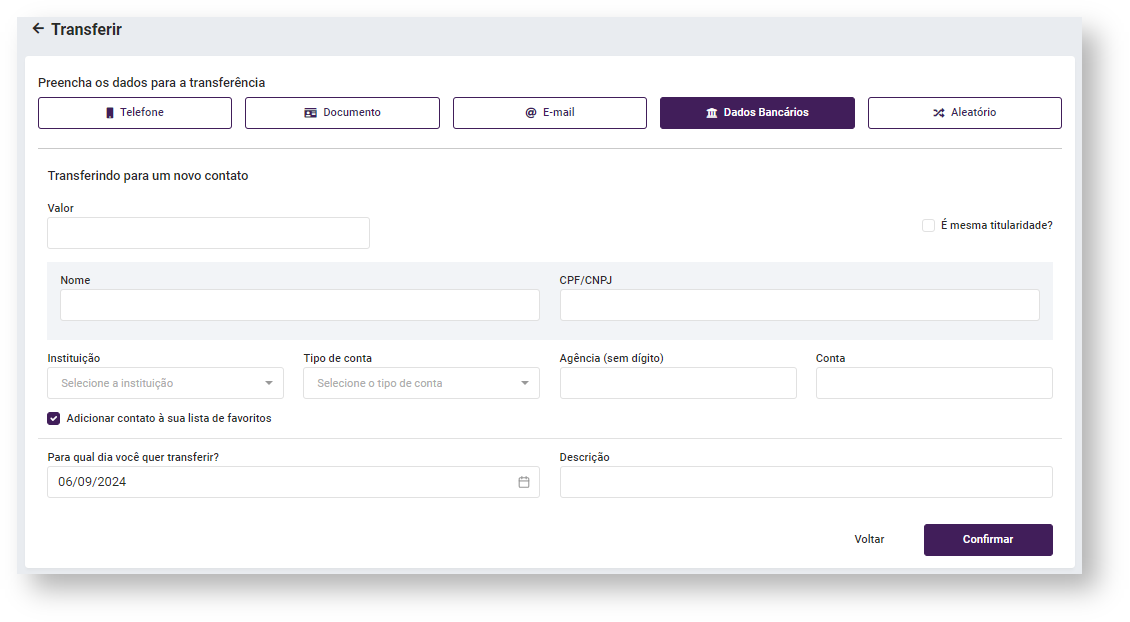The width and height of the screenshot is (1130, 622).
Task: Open the calendar icon in date field
Action: coord(524,482)
